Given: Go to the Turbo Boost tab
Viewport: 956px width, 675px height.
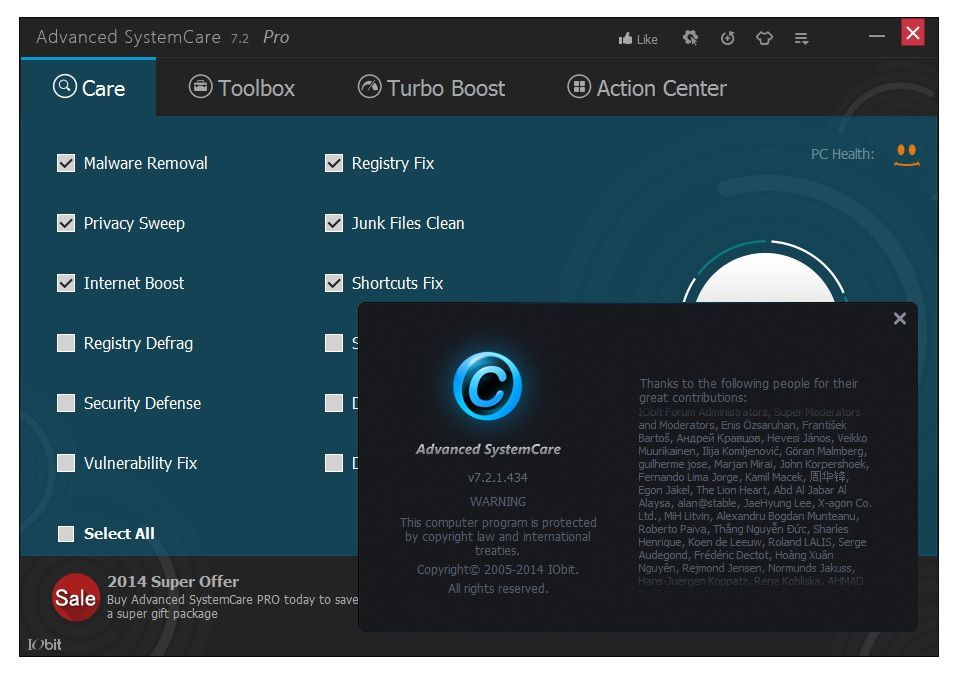Looking at the screenshot, I should [431, 88].
